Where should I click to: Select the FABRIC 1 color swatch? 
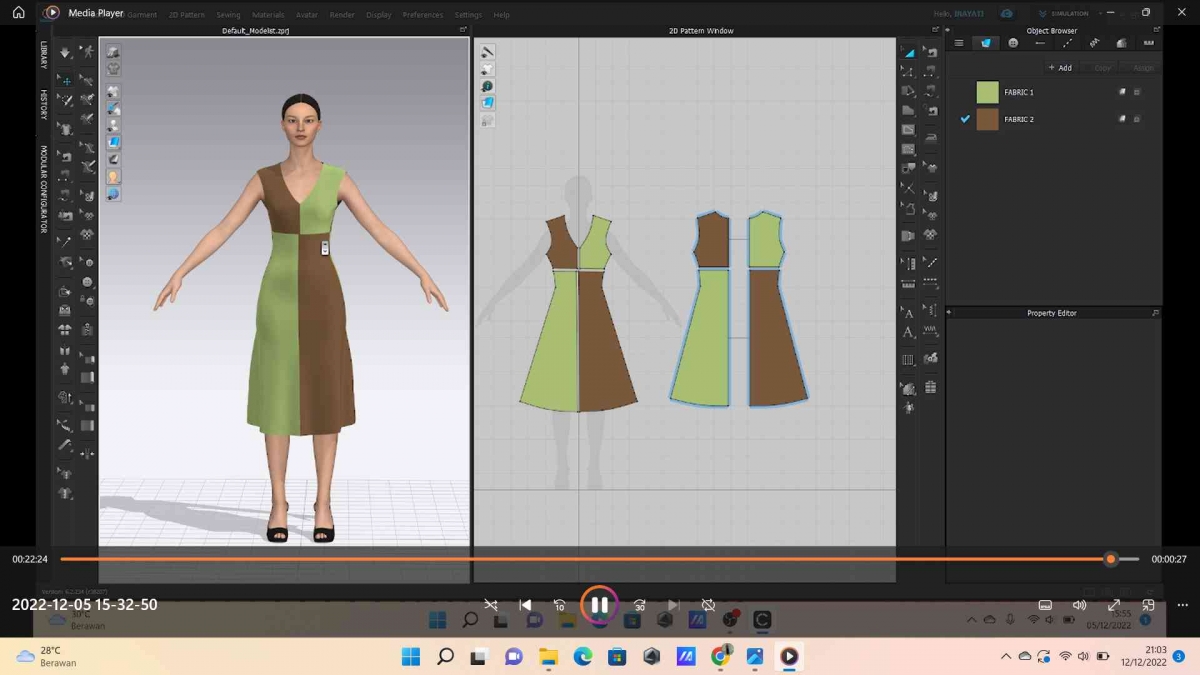pyautogui.click(x=988, y=92)
